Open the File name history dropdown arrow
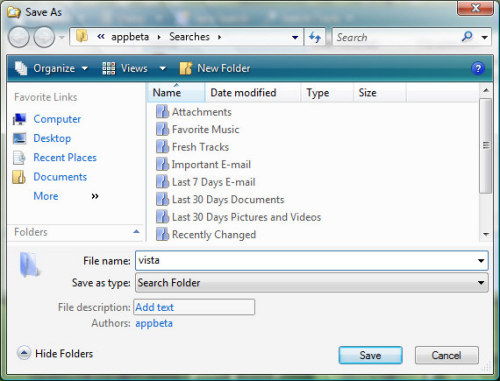Screen dimensions: 500x381 (481, 261)
